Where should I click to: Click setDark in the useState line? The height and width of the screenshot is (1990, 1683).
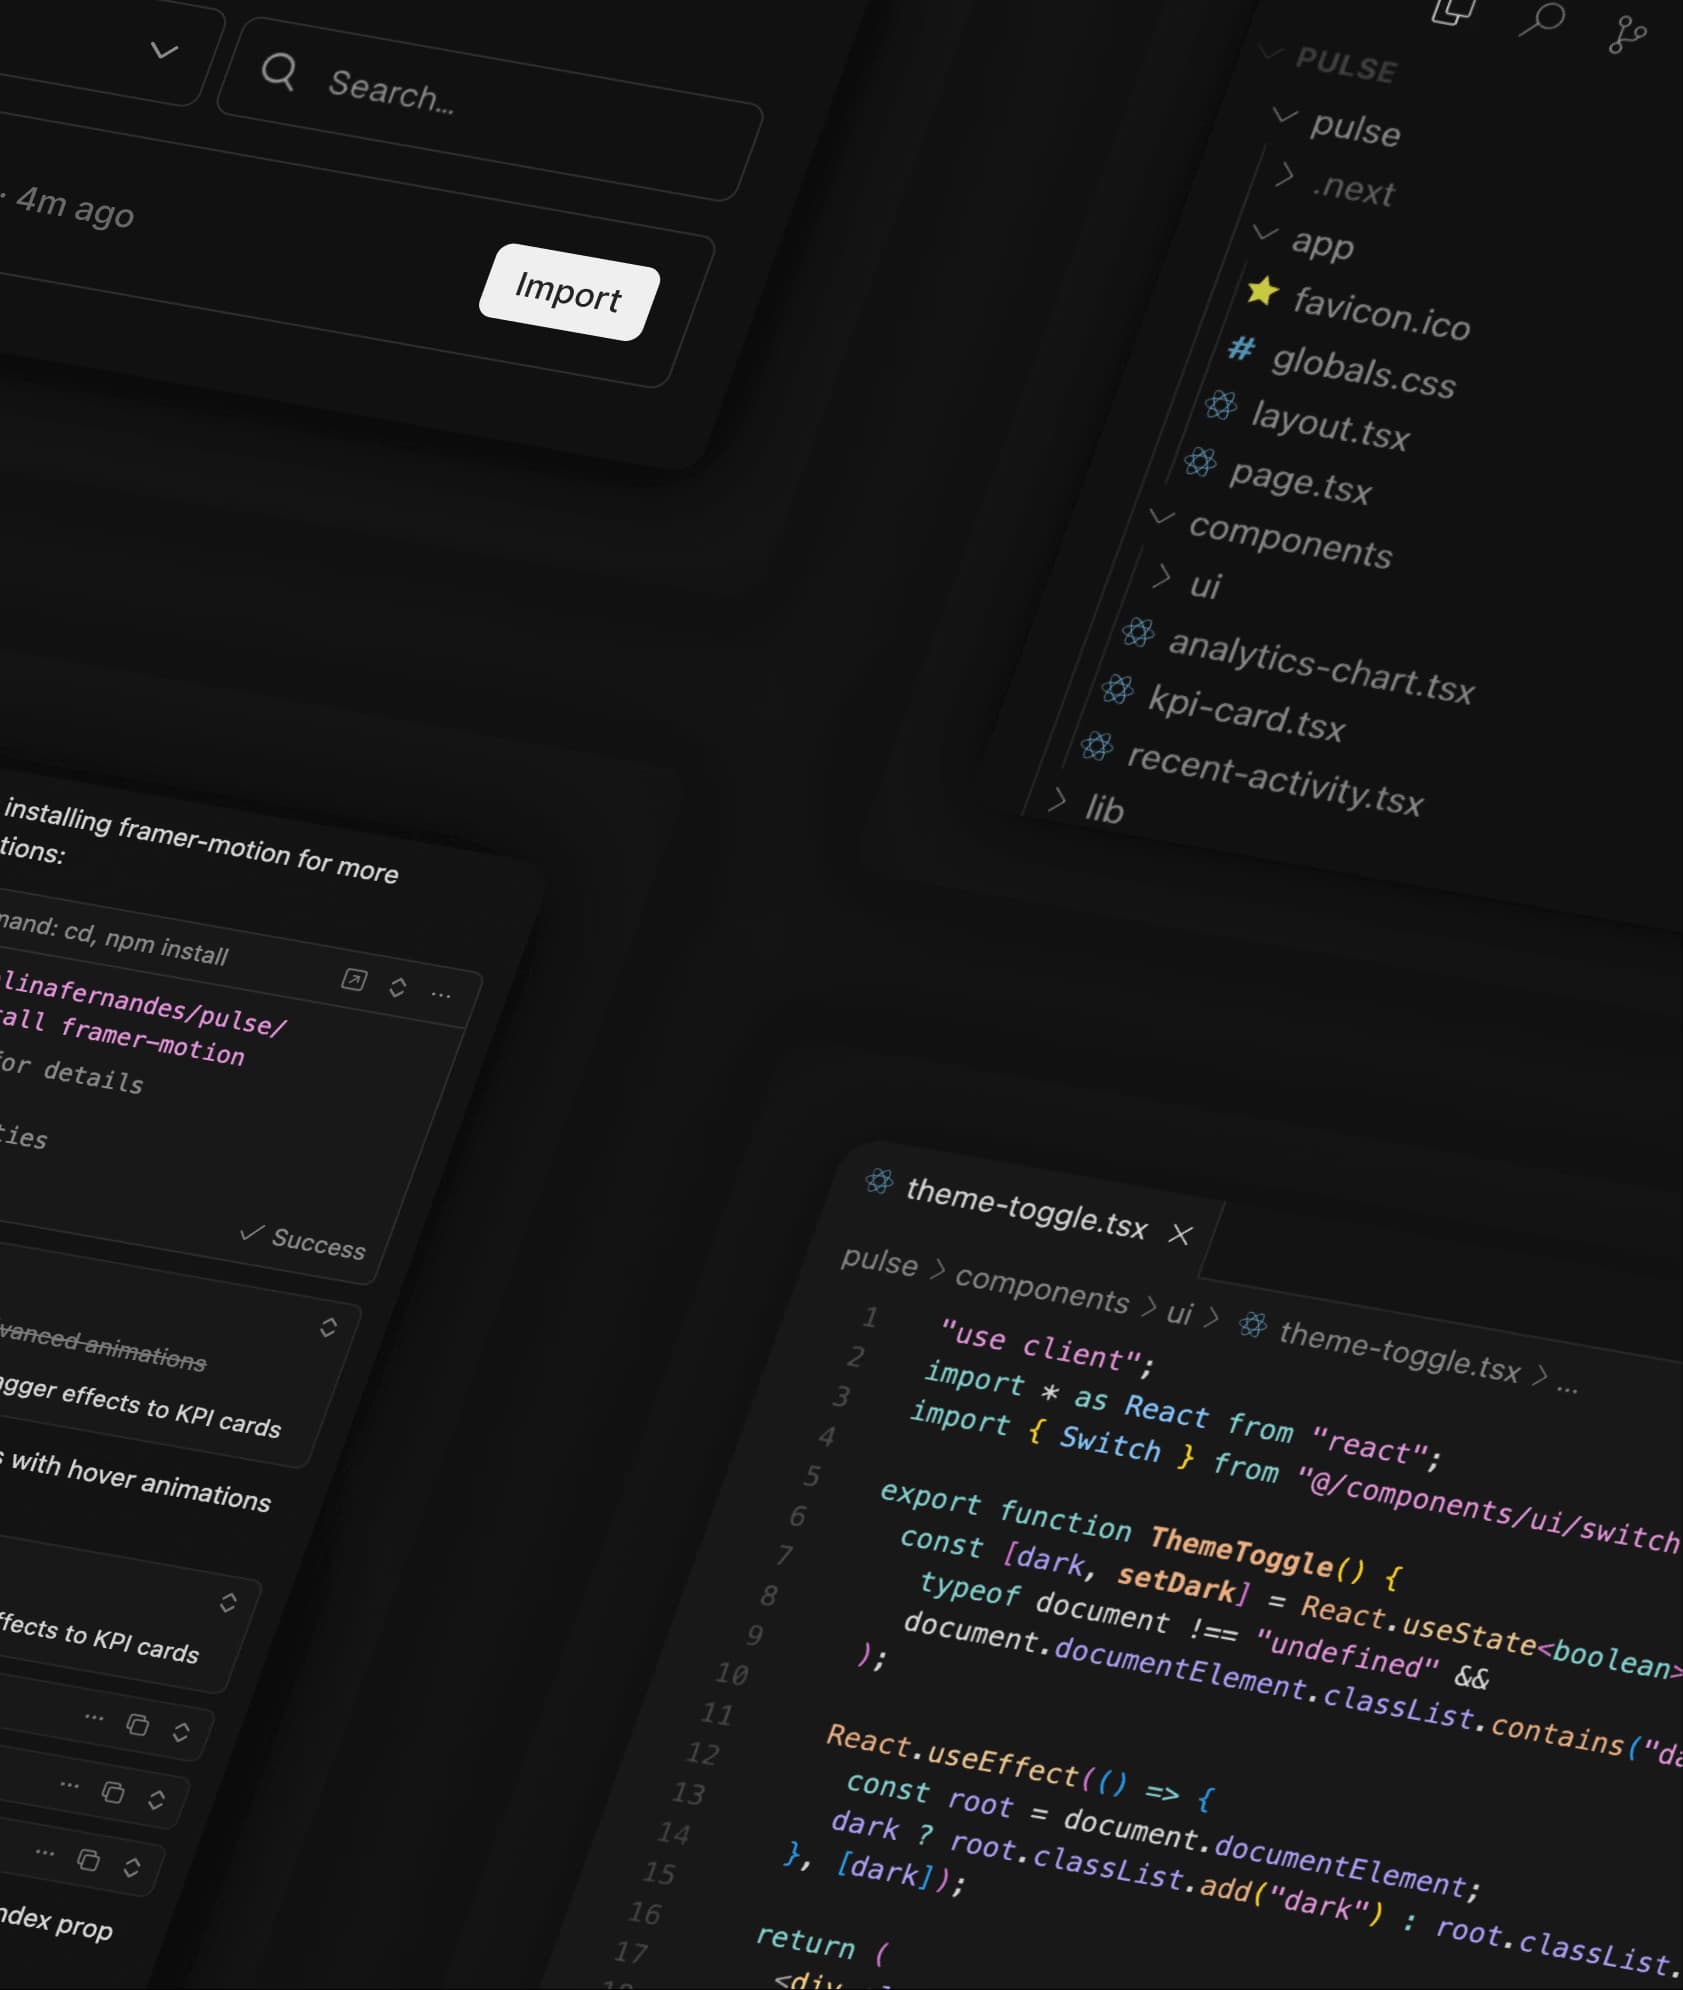[1176, 1582]
